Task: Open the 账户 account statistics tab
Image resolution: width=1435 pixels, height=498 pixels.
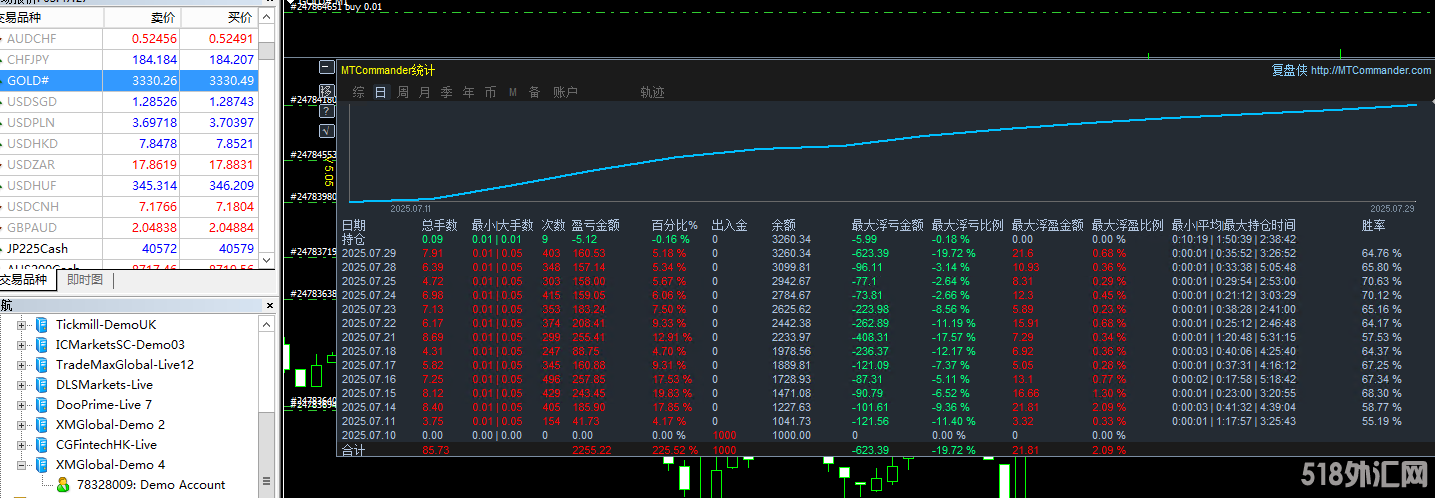Action: coord(565,92)
